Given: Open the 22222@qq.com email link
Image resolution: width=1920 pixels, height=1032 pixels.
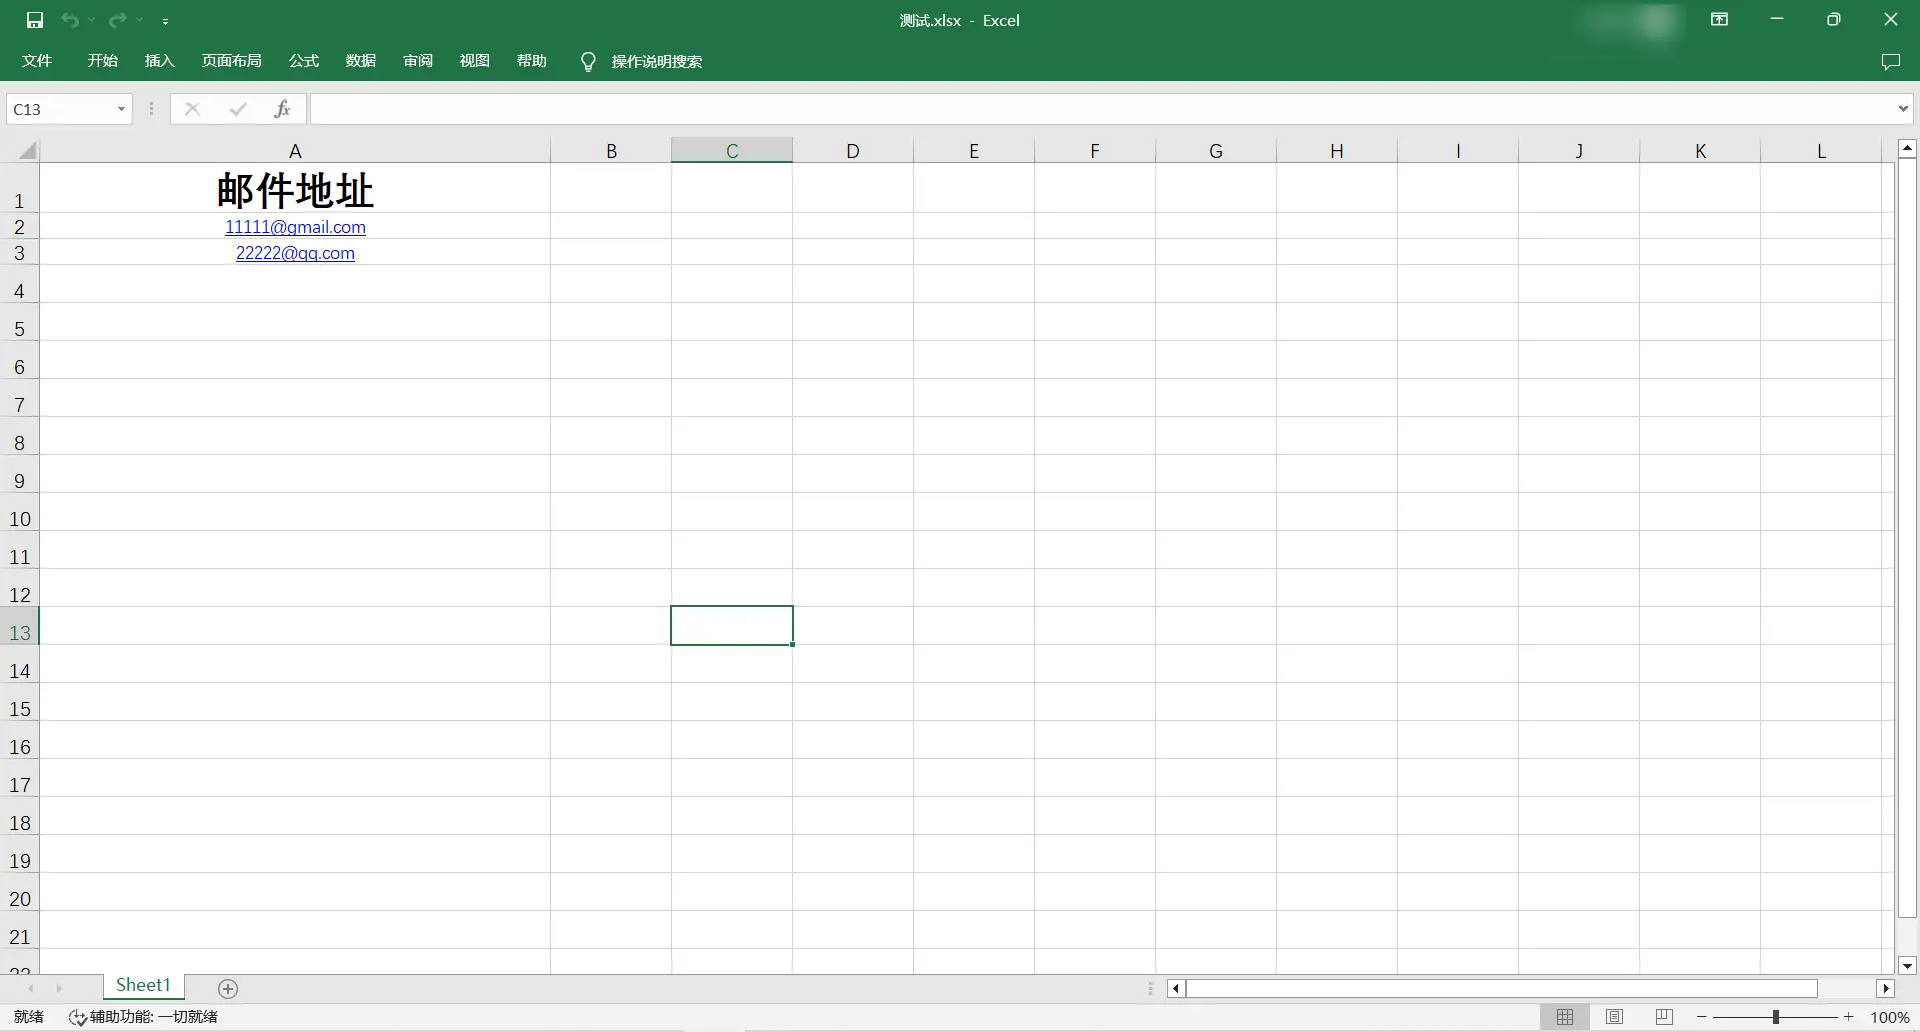Looking at the screenshot, I should tap(295, 253).
